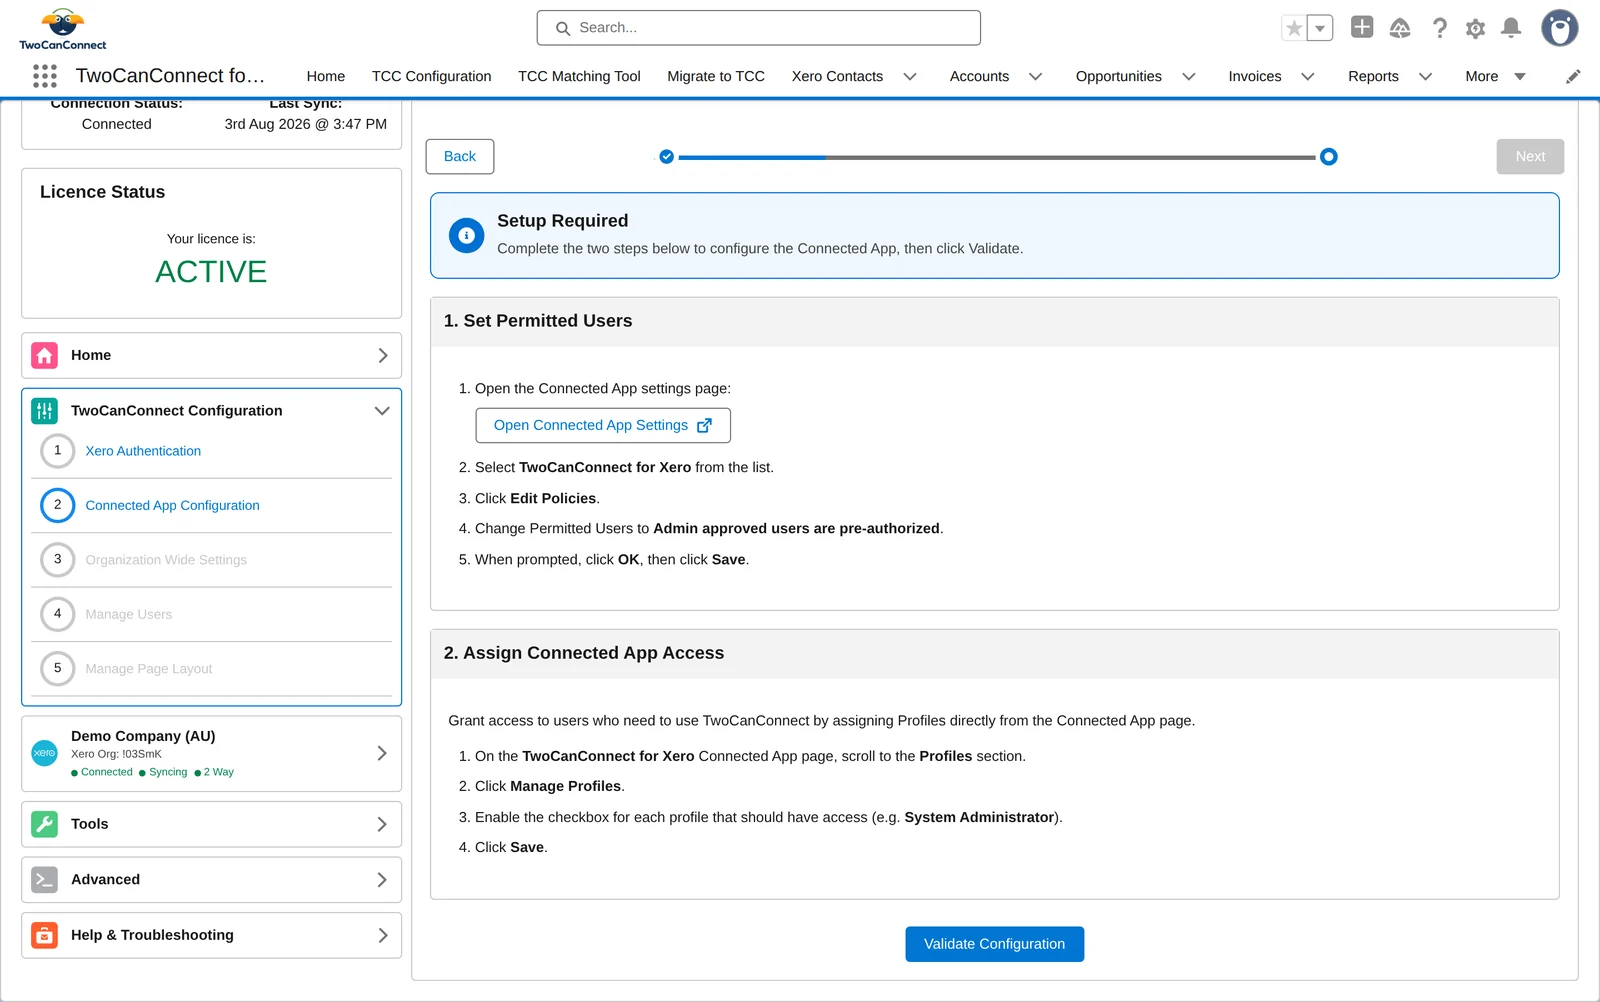Collapse the TwoCanConnect Configuration section
The image size is (1600, 1002).
click(x=382, y=411)
